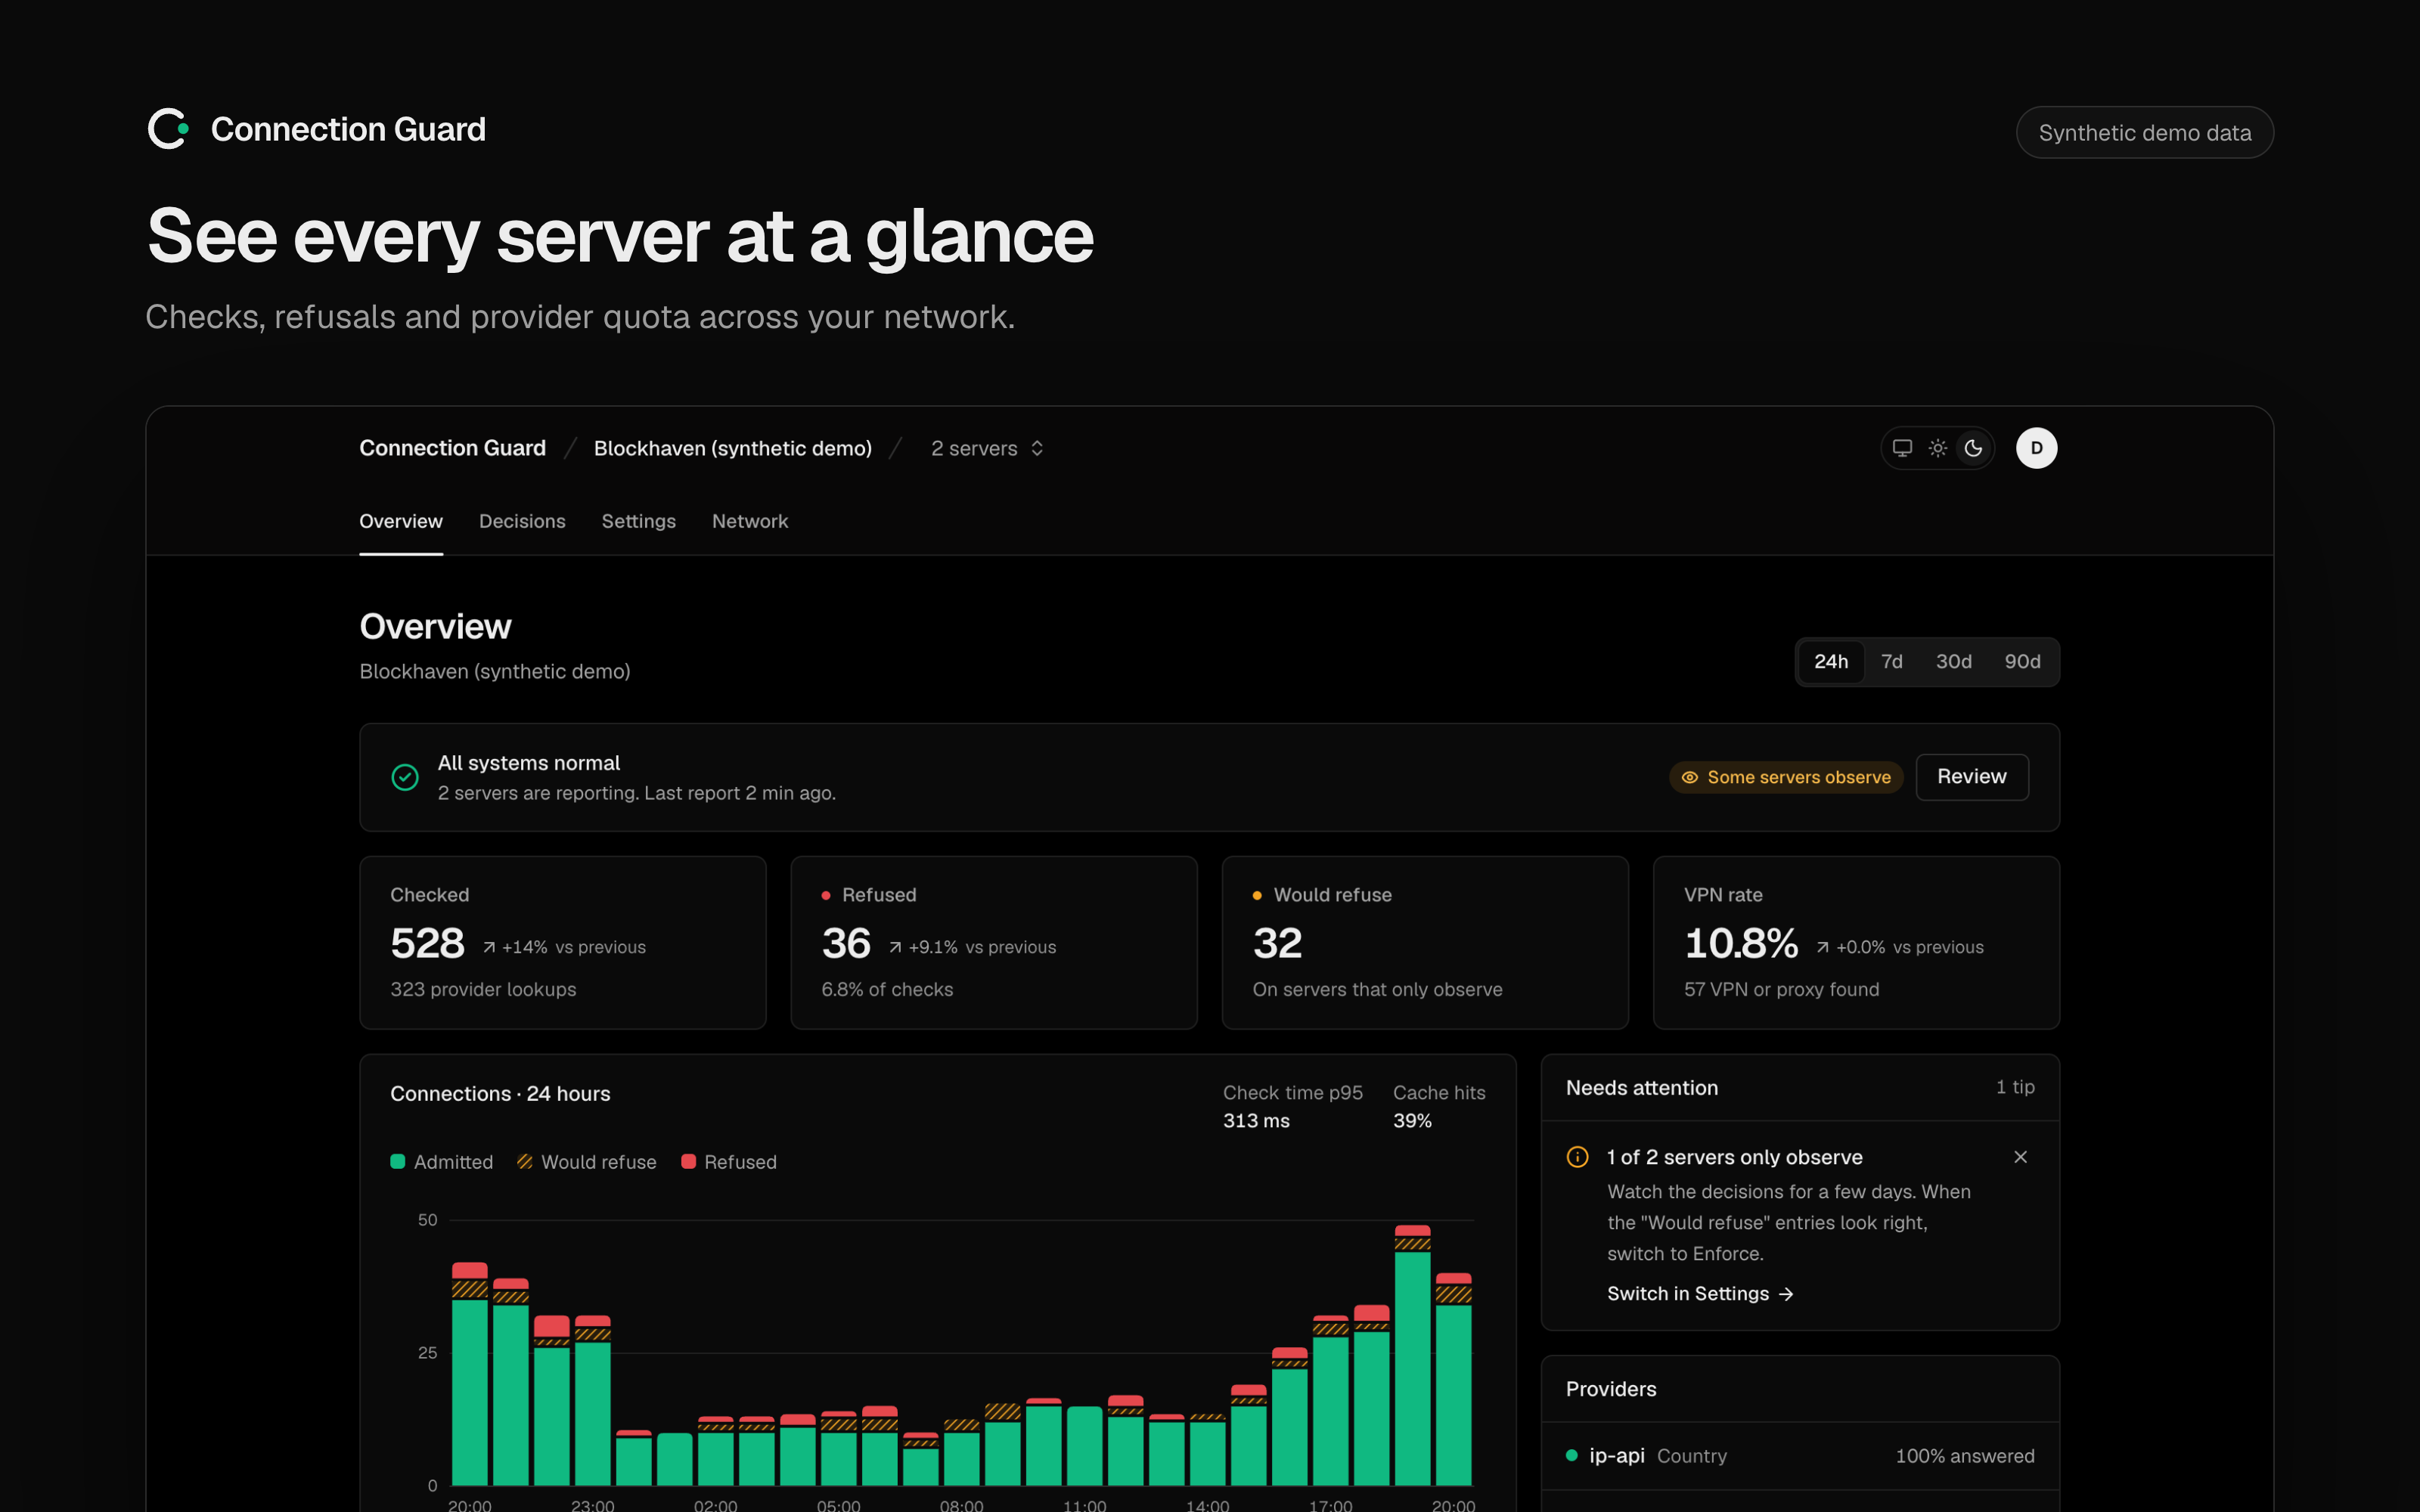Click the orange info icon in Needs attention
The width and height of the screenshot is (2420, 1512).
(x=1577, y=1157)
